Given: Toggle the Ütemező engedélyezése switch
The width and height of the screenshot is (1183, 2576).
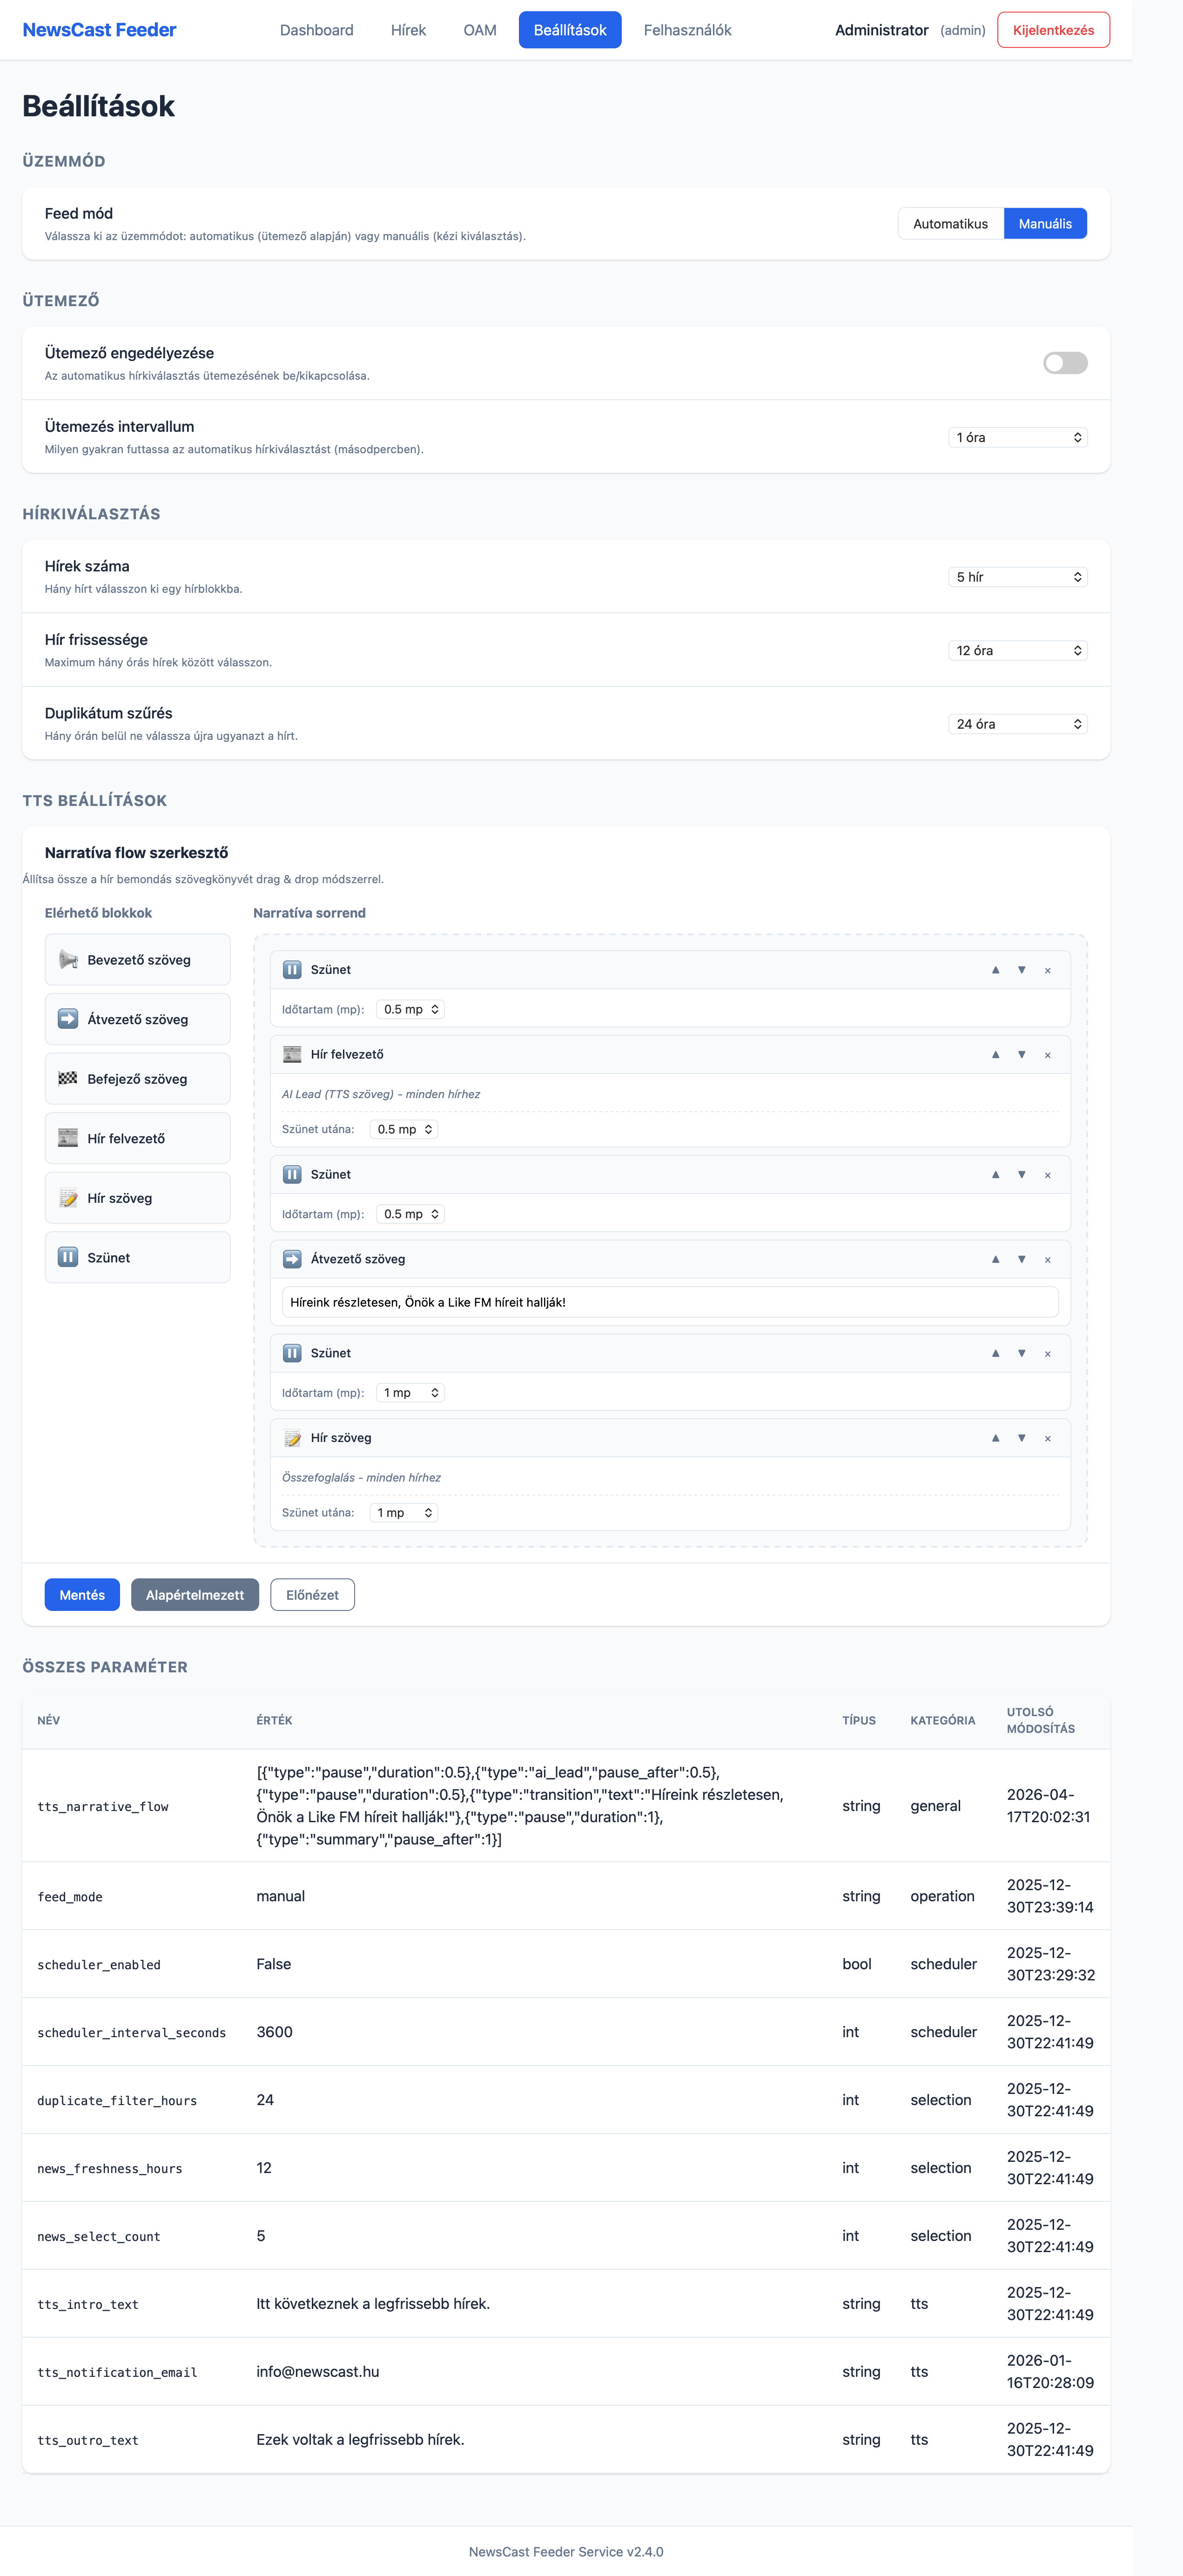Looking at the screenshot, I should point(1064,363).
